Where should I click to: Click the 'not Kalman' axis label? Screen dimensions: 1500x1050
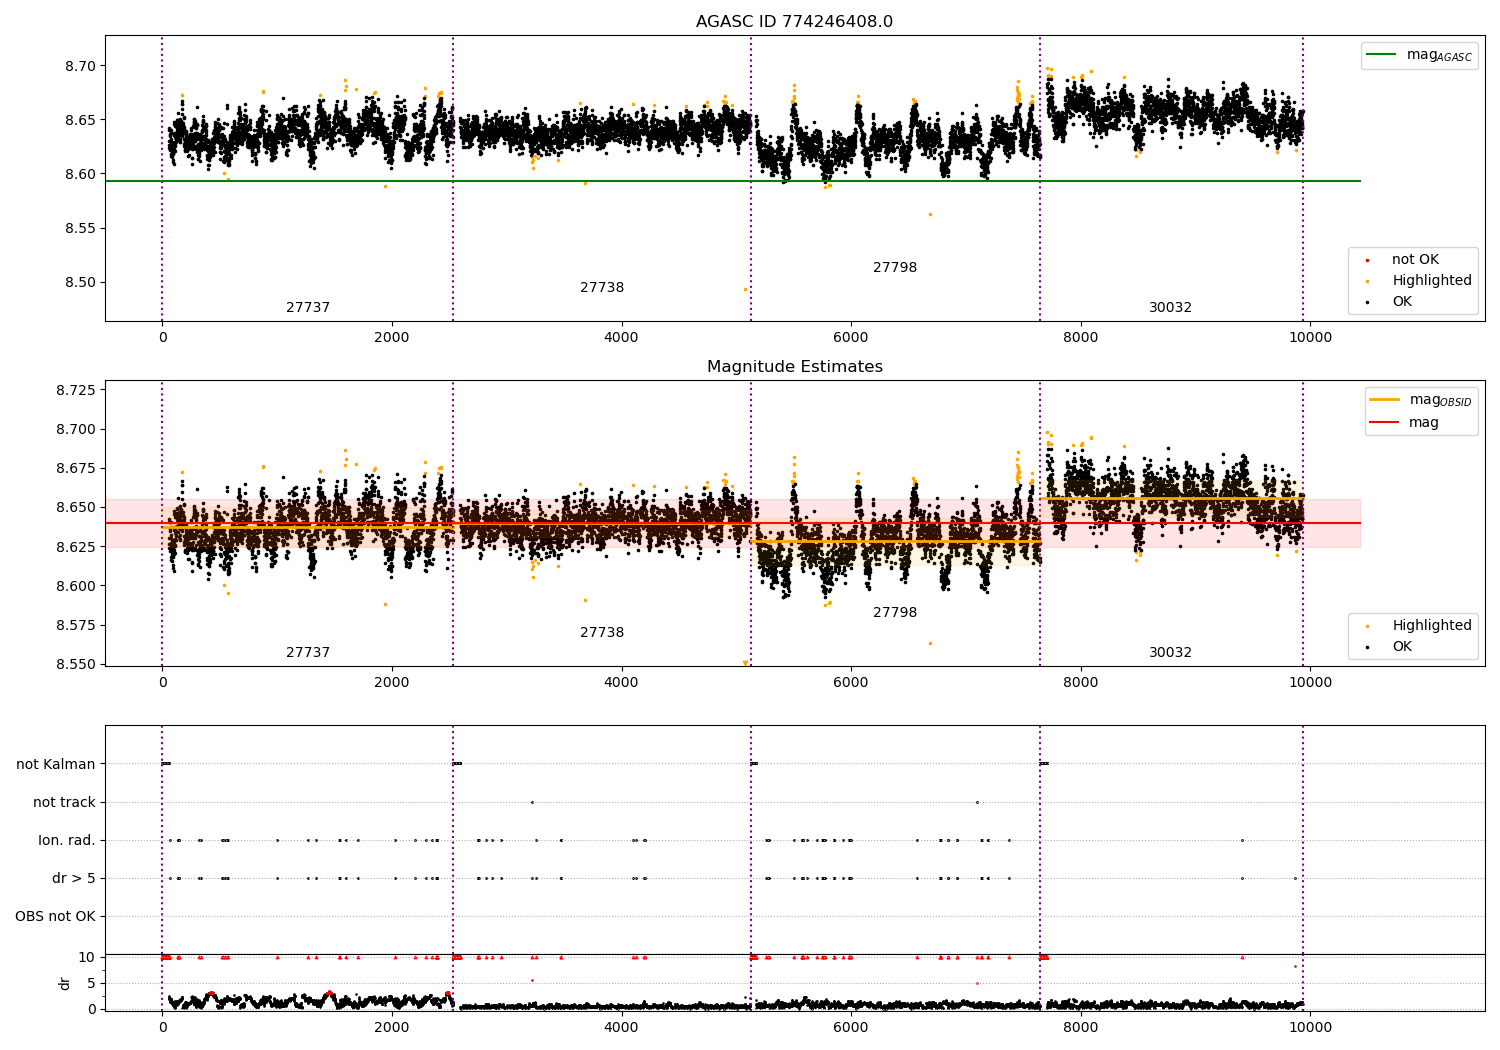(56, 765)
